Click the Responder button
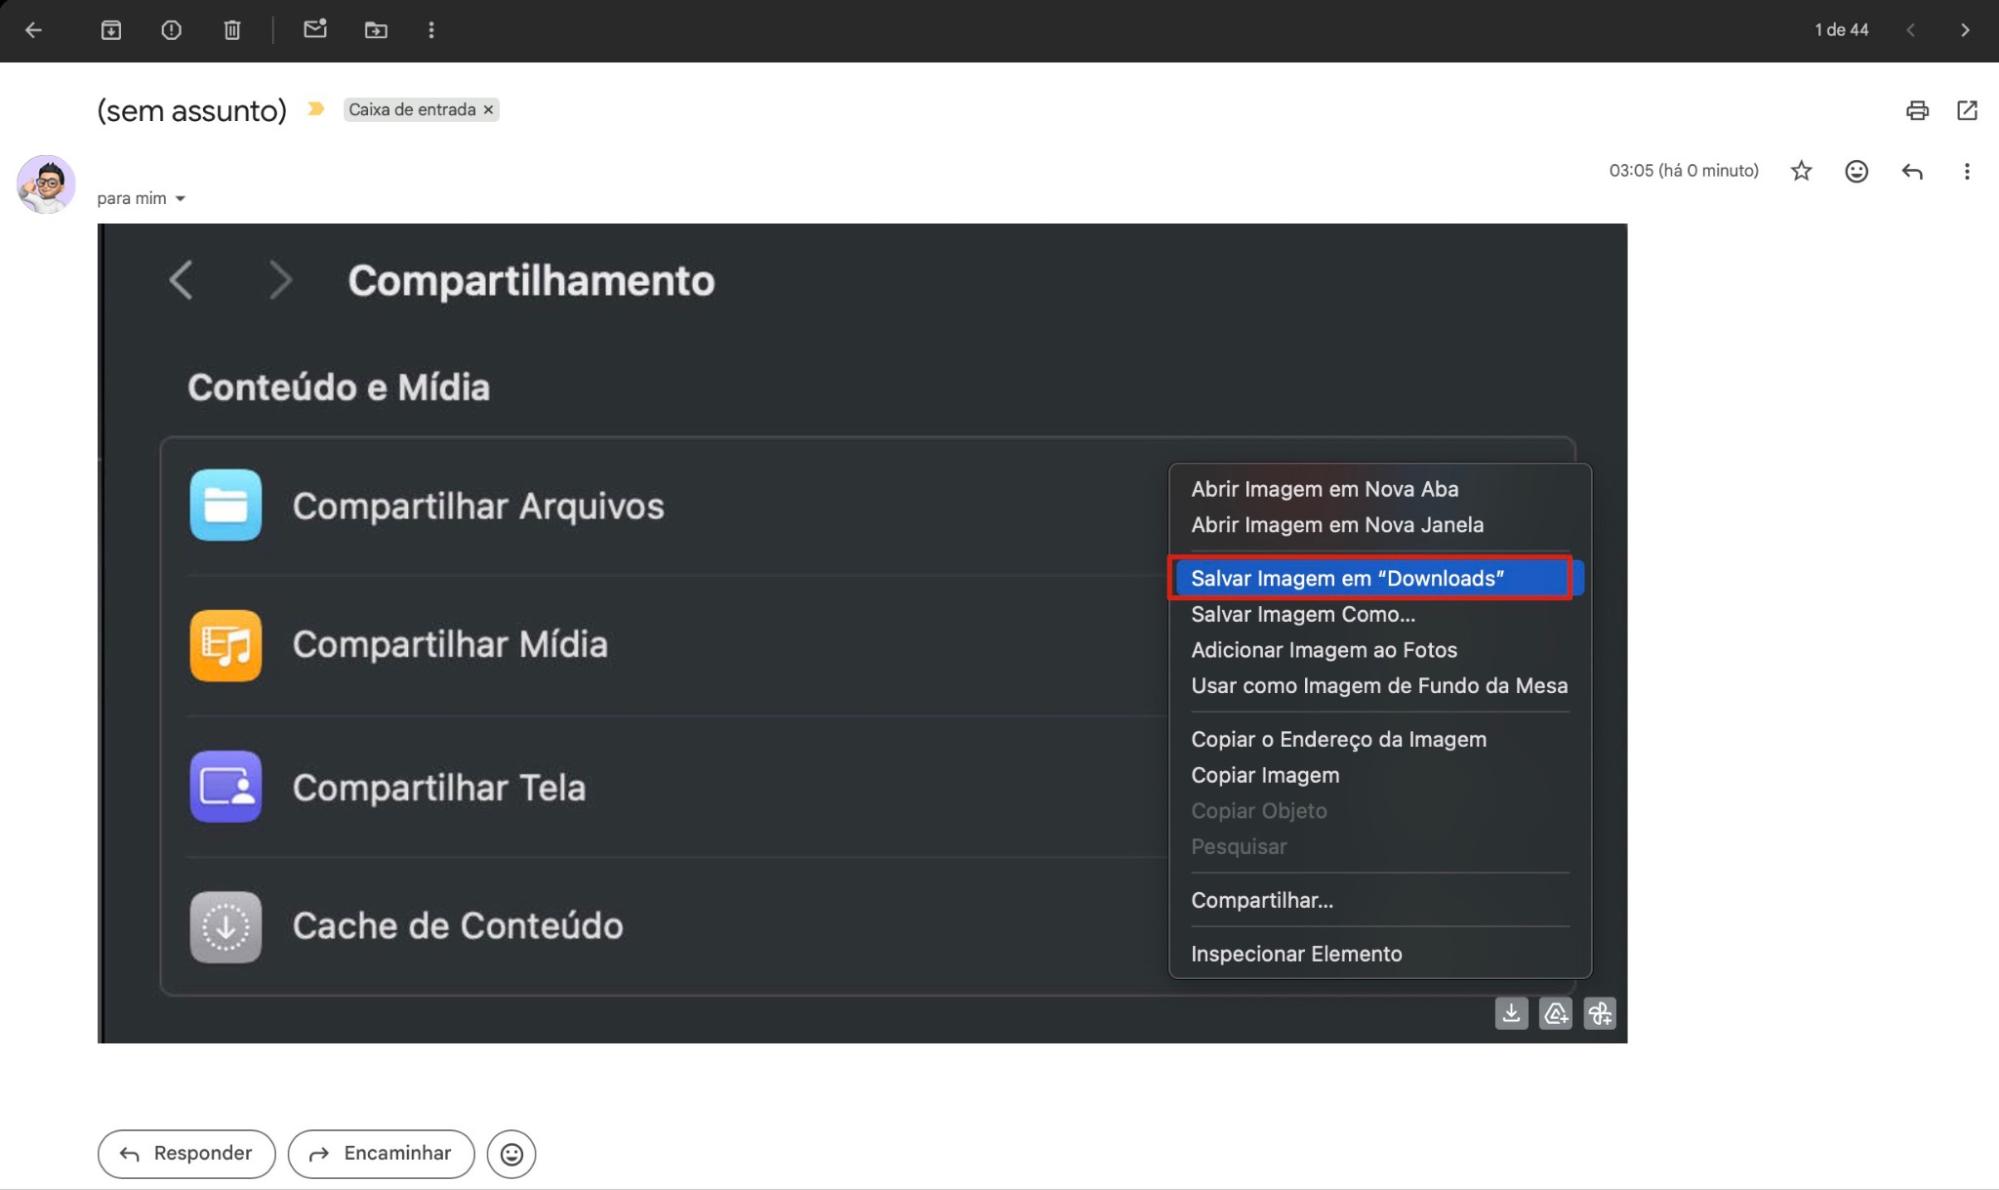Screen dimensions: 1999x1190 pos(185,1153)
